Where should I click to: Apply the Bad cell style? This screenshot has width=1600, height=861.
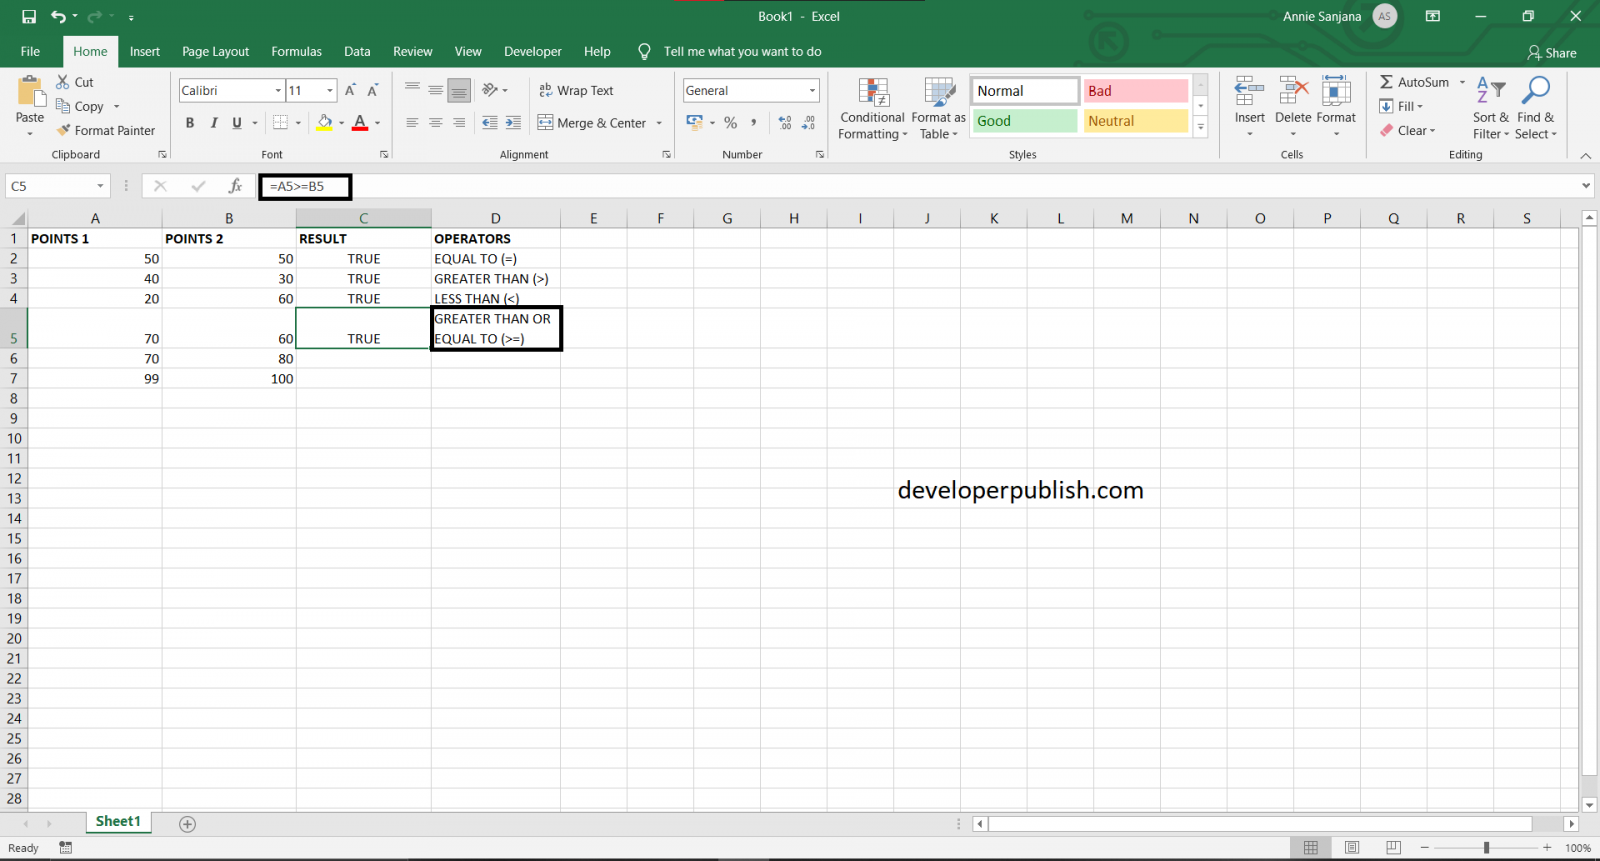pos(1135,91)
